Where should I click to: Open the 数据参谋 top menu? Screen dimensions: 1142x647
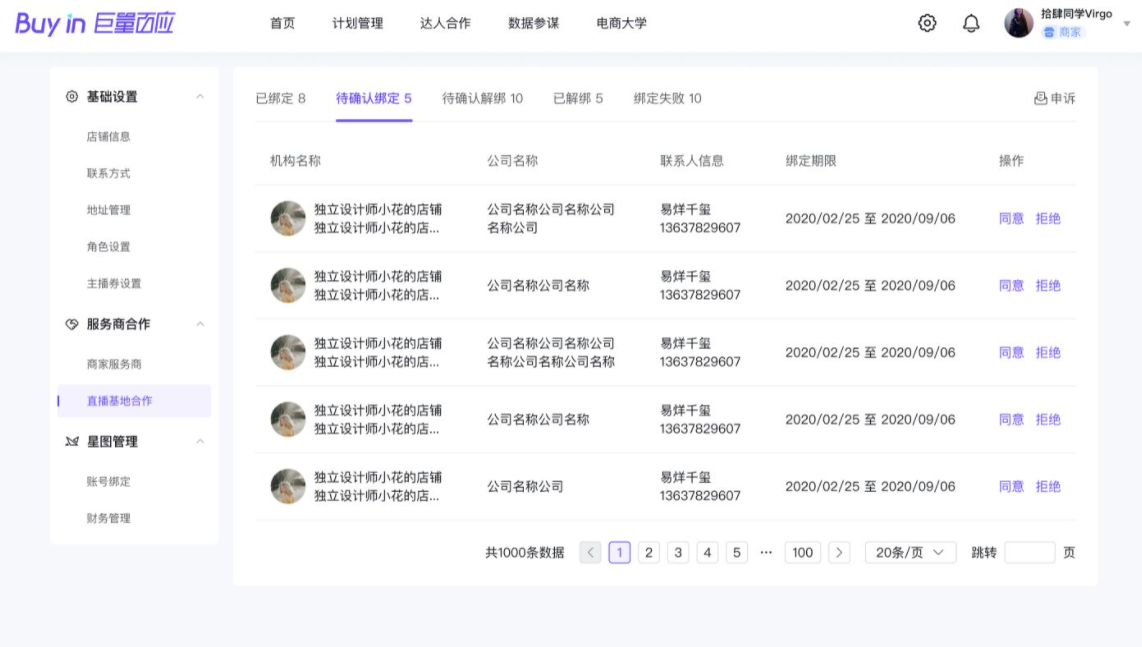click(534, 23)
